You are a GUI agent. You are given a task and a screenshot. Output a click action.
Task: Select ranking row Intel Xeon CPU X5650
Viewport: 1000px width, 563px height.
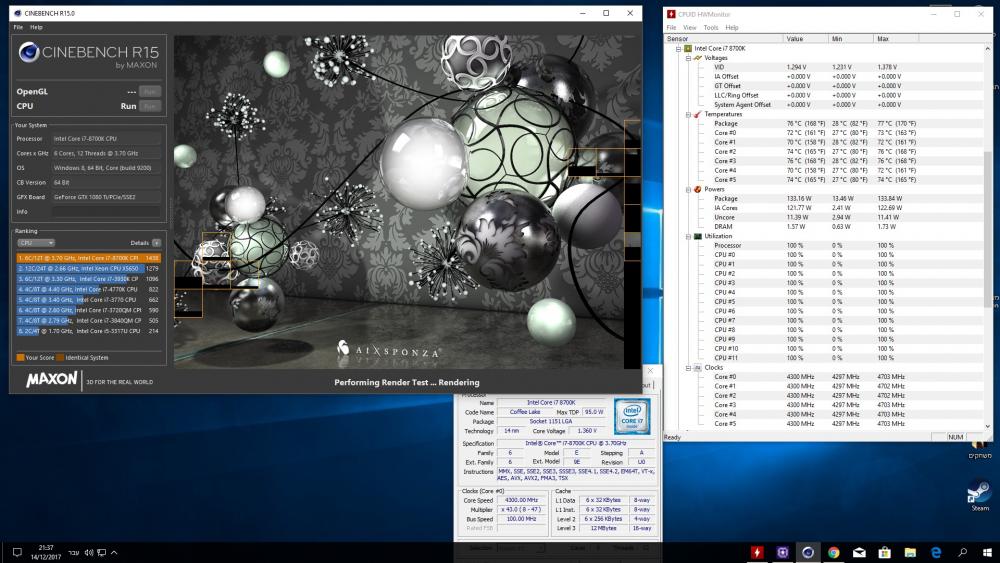(x=89, y=268)
